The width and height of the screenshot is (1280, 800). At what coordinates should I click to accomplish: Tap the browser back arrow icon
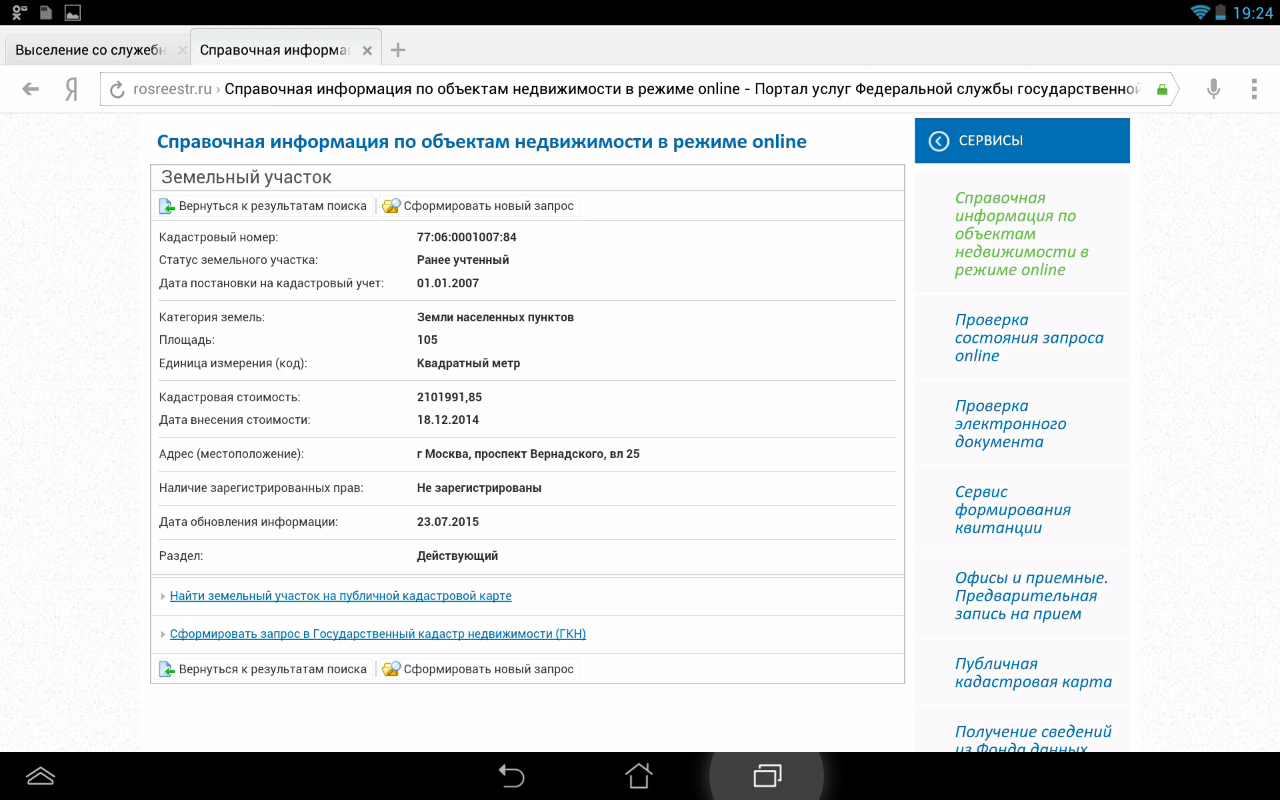pos(31,89)
